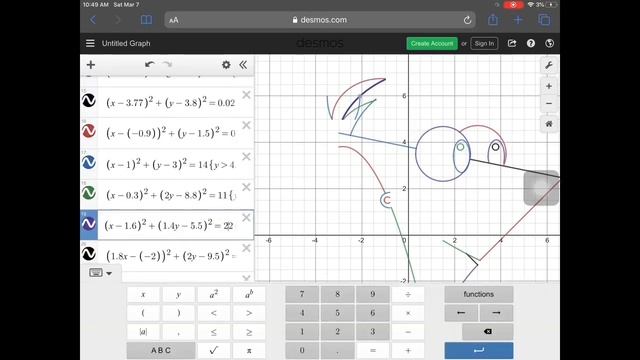Tap the greater-than-or-equal key
This screenshot has width=640, height=360.
click(249, 332)
